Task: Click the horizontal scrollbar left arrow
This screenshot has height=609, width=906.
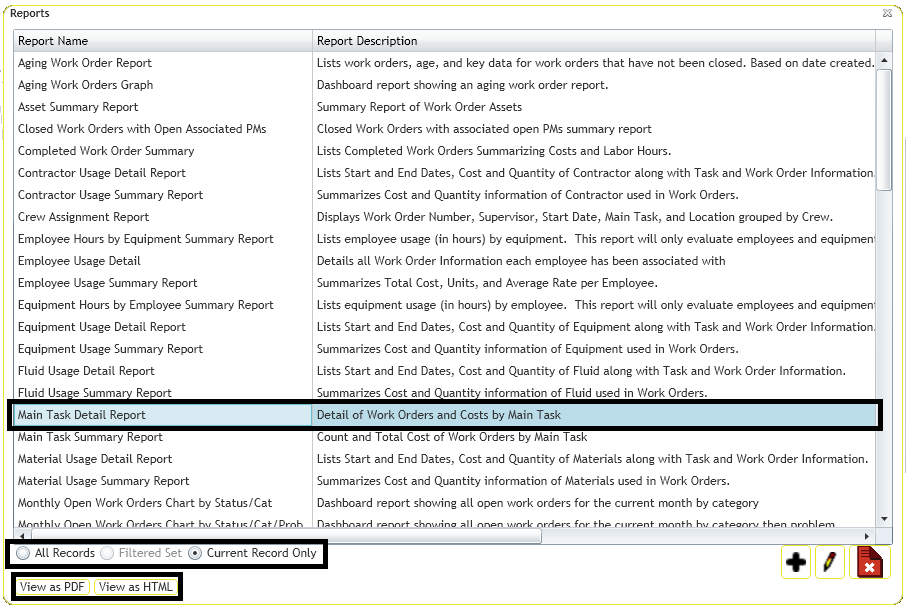Action: click(21, 536)
